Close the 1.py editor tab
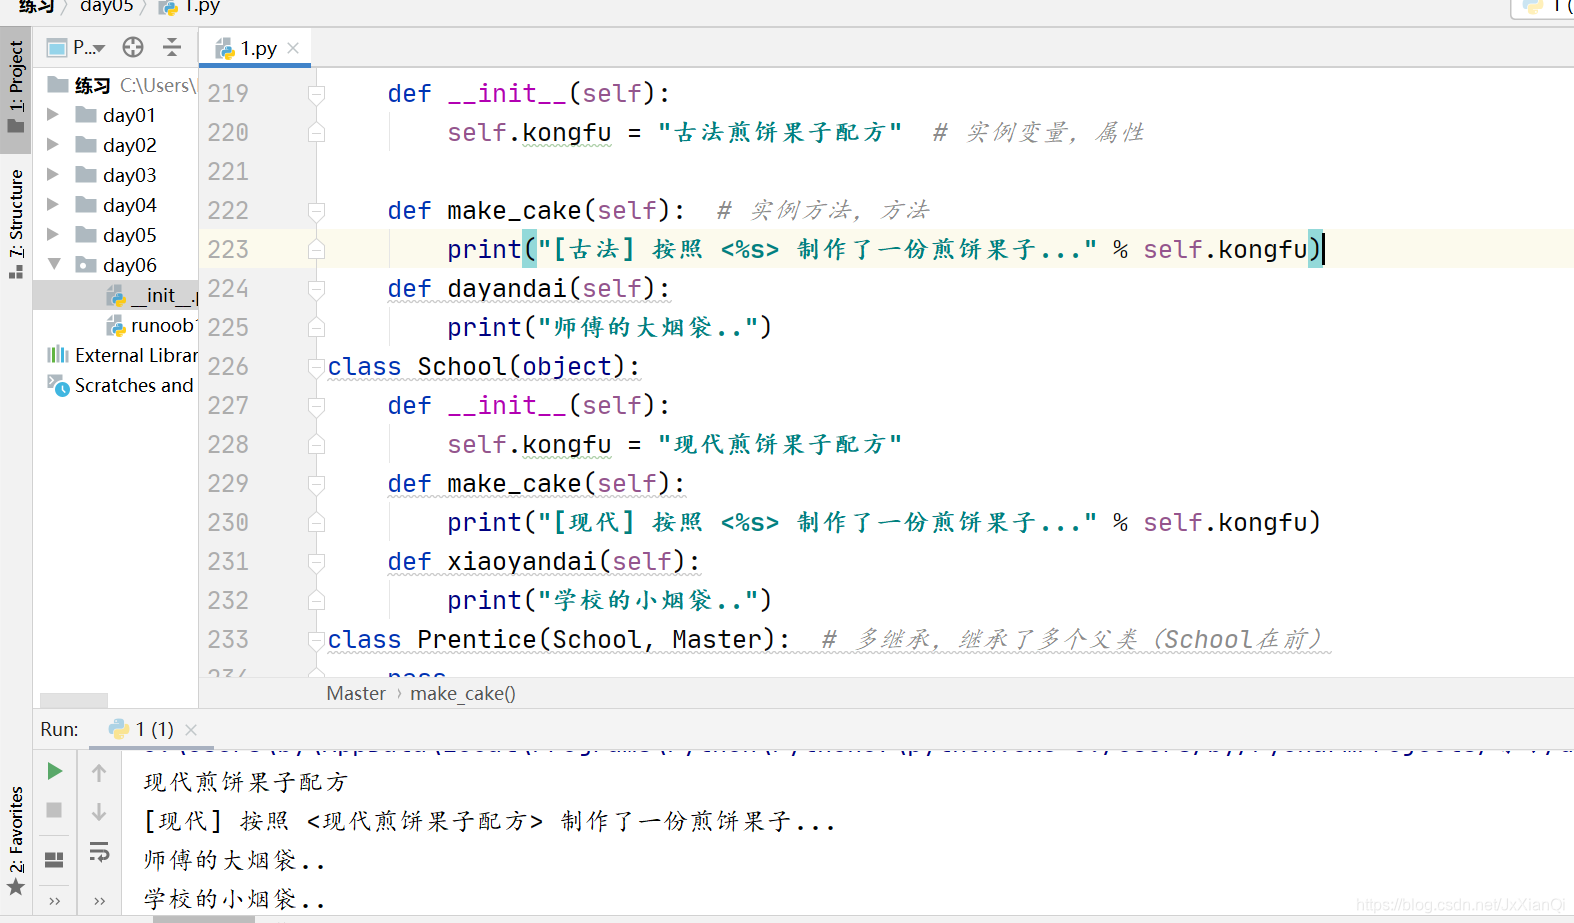The height and width of the screenshot is (923, 1574). click(293, 48)
